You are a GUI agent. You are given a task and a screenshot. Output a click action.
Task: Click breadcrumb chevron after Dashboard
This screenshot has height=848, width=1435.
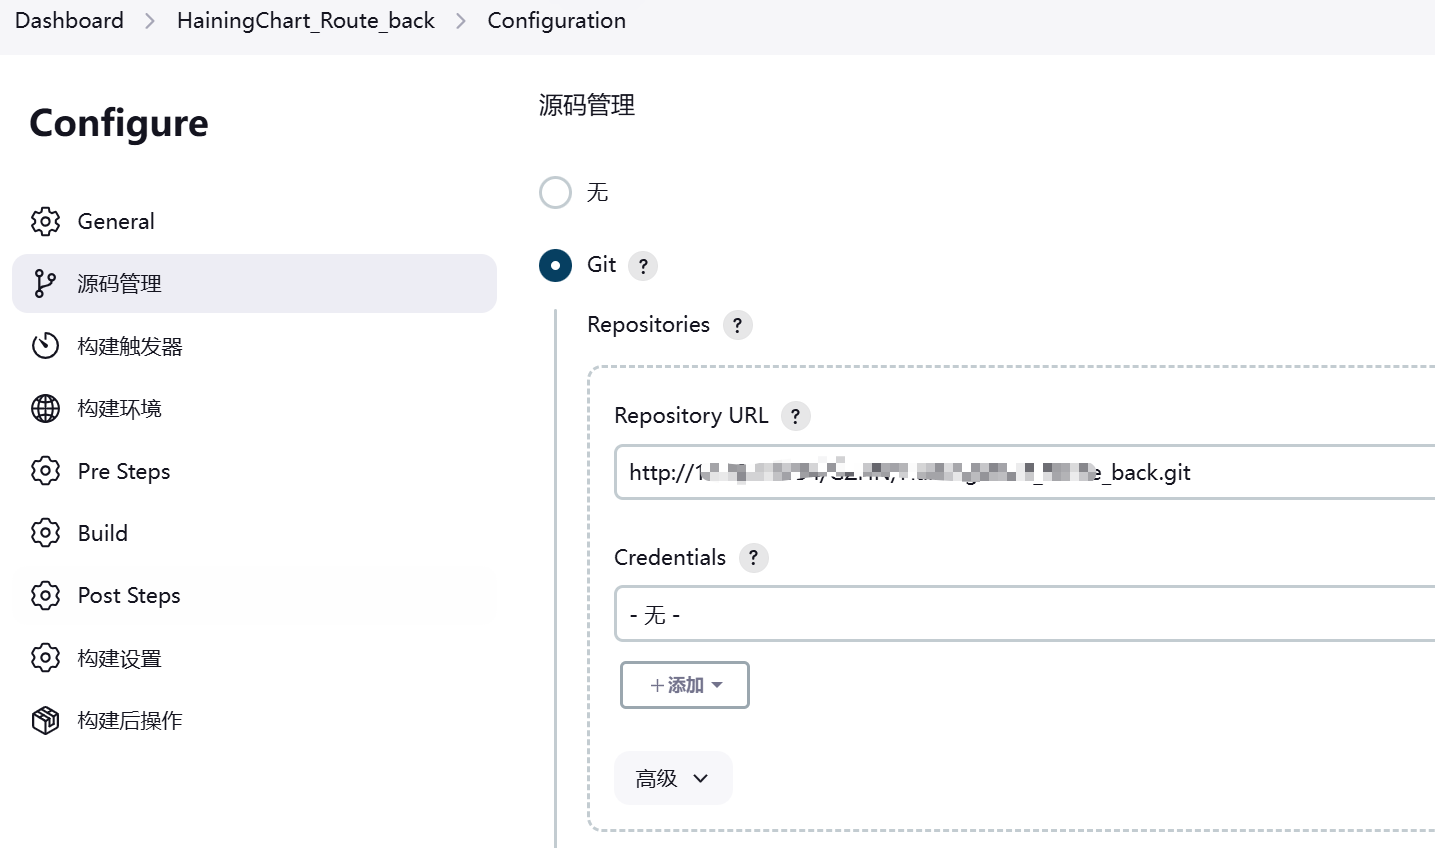click(150, 21)
